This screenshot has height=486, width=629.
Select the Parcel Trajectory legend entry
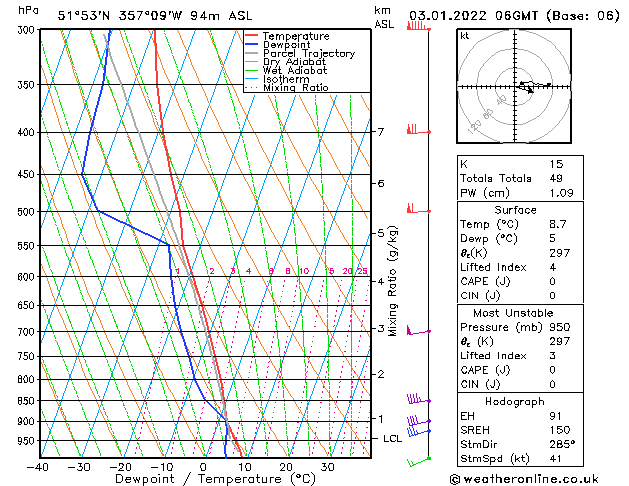click(x=308, y=54)
